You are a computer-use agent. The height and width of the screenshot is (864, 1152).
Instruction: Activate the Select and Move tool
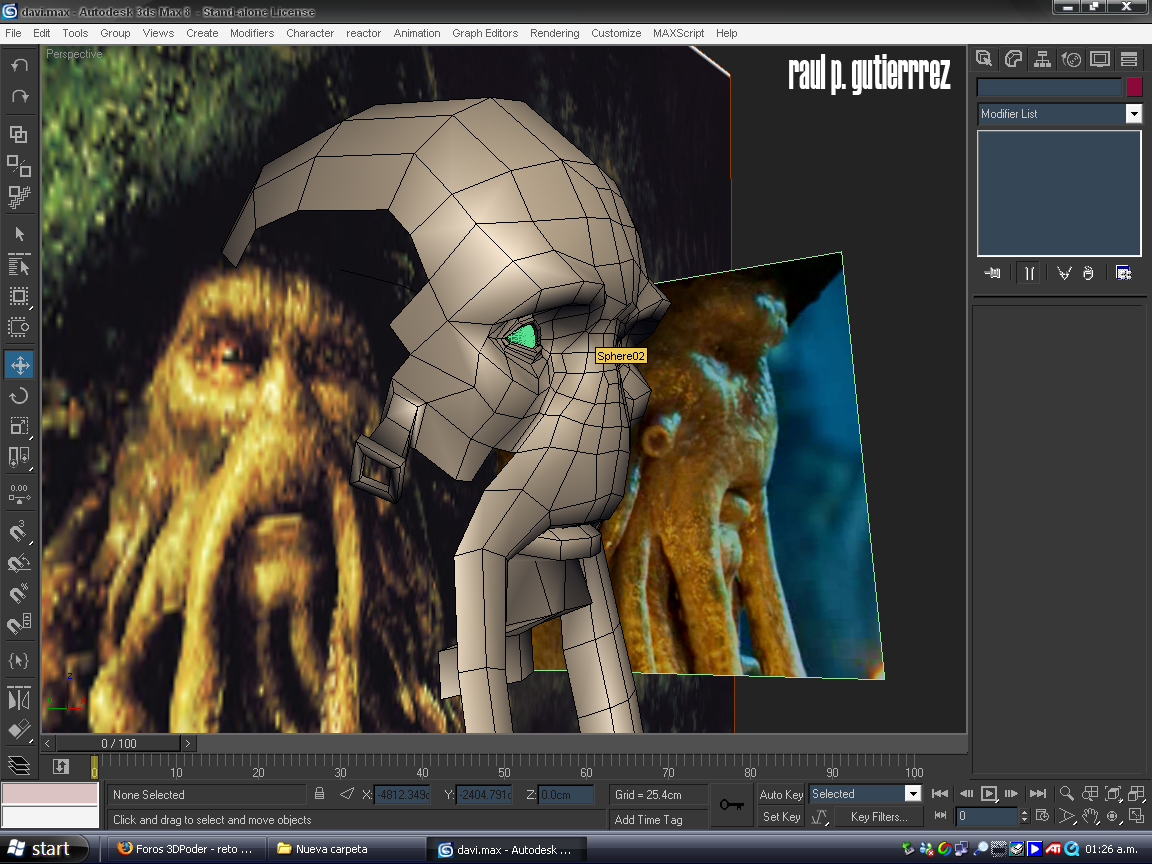pyautogui.click(x=19, y=365)
